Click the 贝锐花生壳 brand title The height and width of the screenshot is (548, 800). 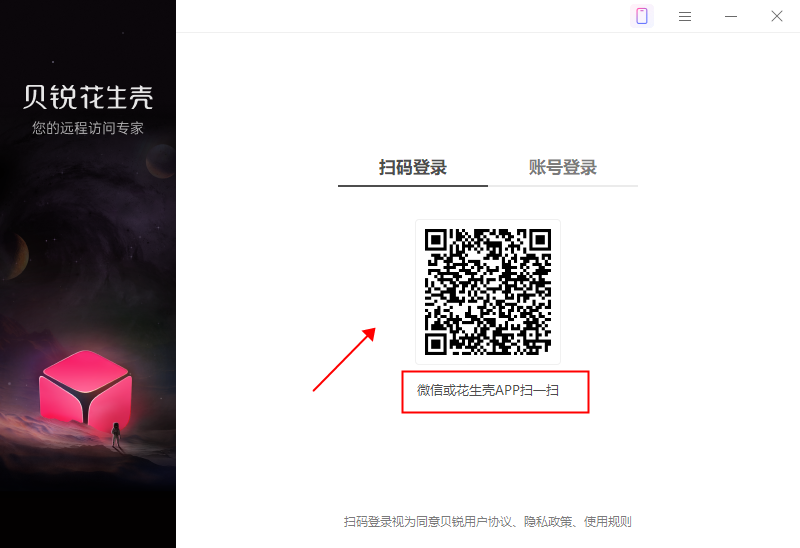click(88, 97)
